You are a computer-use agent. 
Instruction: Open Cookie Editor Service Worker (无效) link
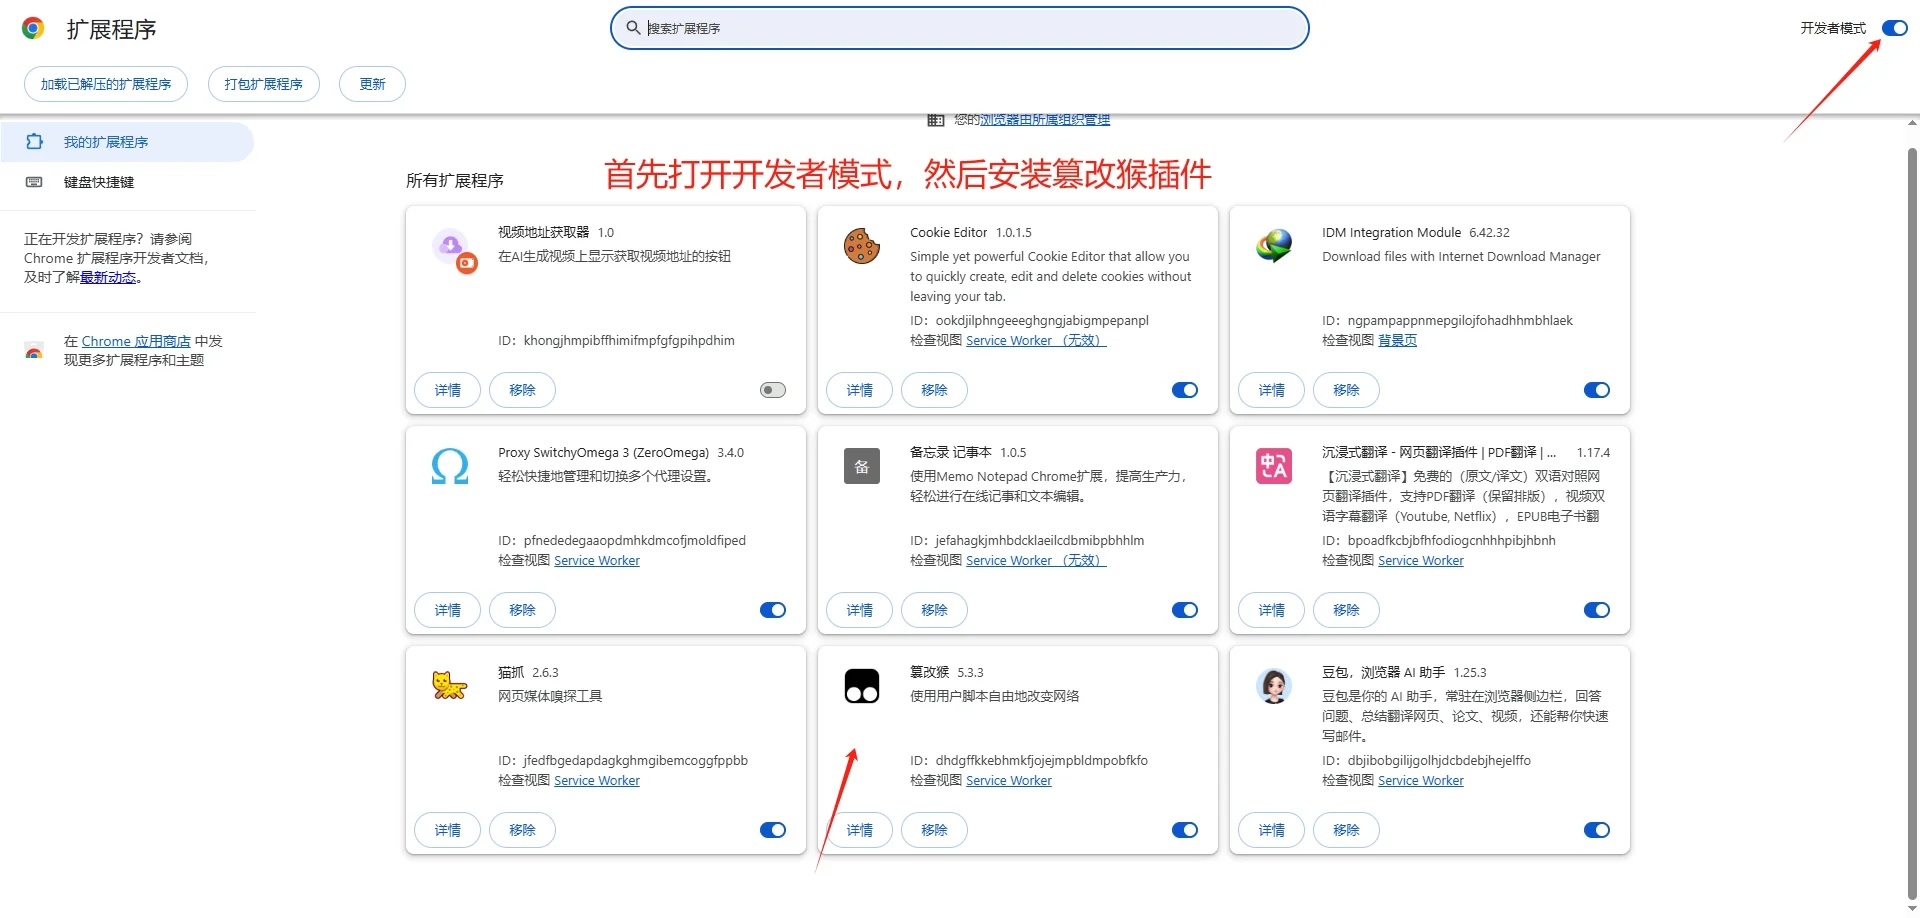(1036, 341)
